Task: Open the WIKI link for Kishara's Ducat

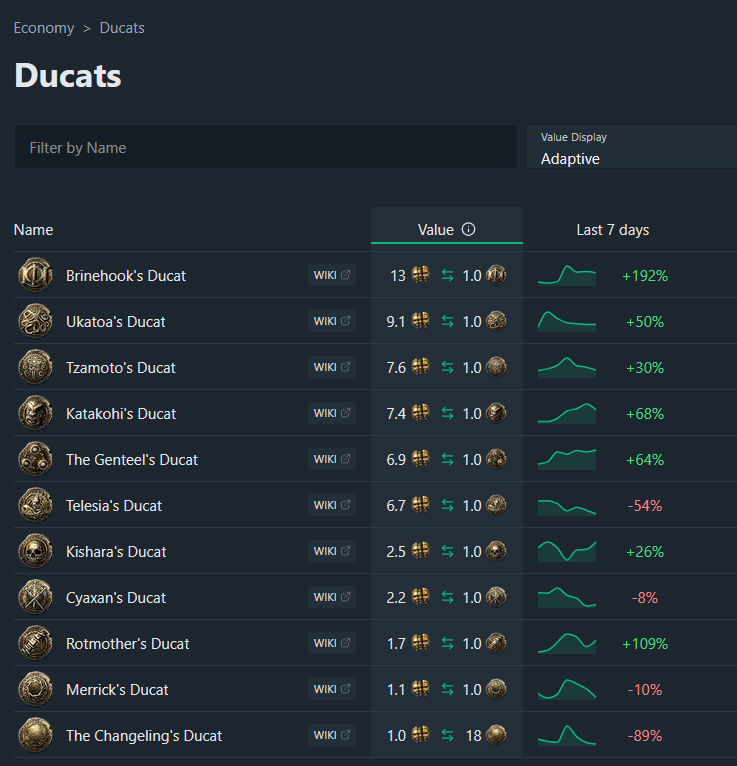Action: click(x=332, y=551)
